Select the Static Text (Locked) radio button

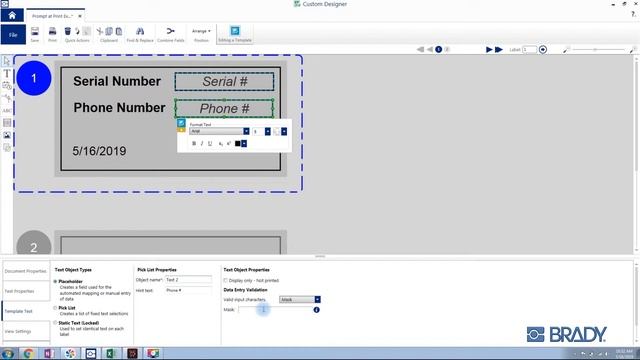55,323
